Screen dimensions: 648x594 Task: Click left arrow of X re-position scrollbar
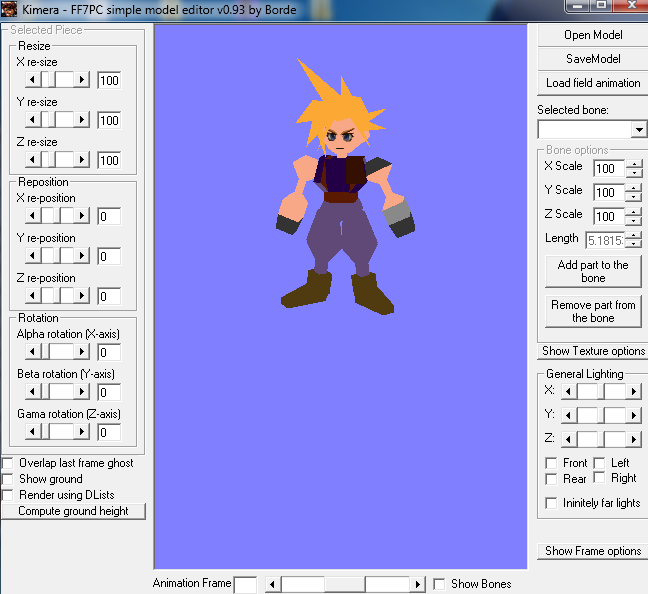(x=33, y=215)
